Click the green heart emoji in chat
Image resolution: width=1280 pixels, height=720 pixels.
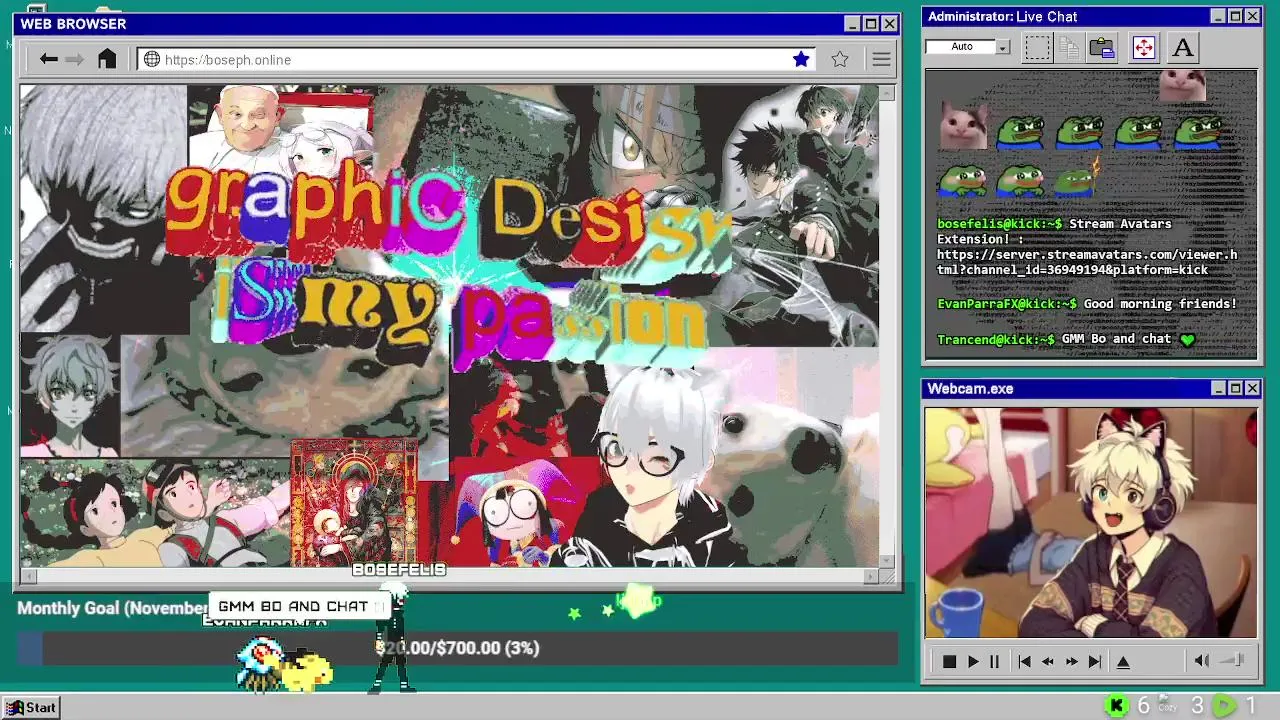[x=1187, y=340]
